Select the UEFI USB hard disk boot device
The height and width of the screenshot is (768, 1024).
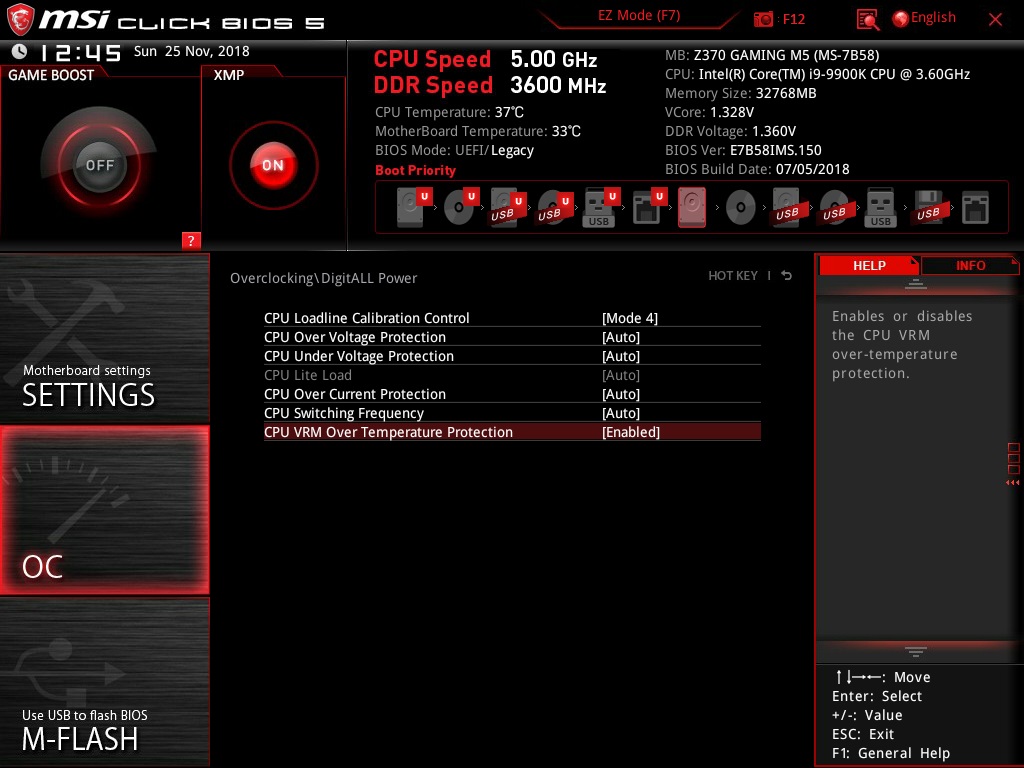click(508, 206)
